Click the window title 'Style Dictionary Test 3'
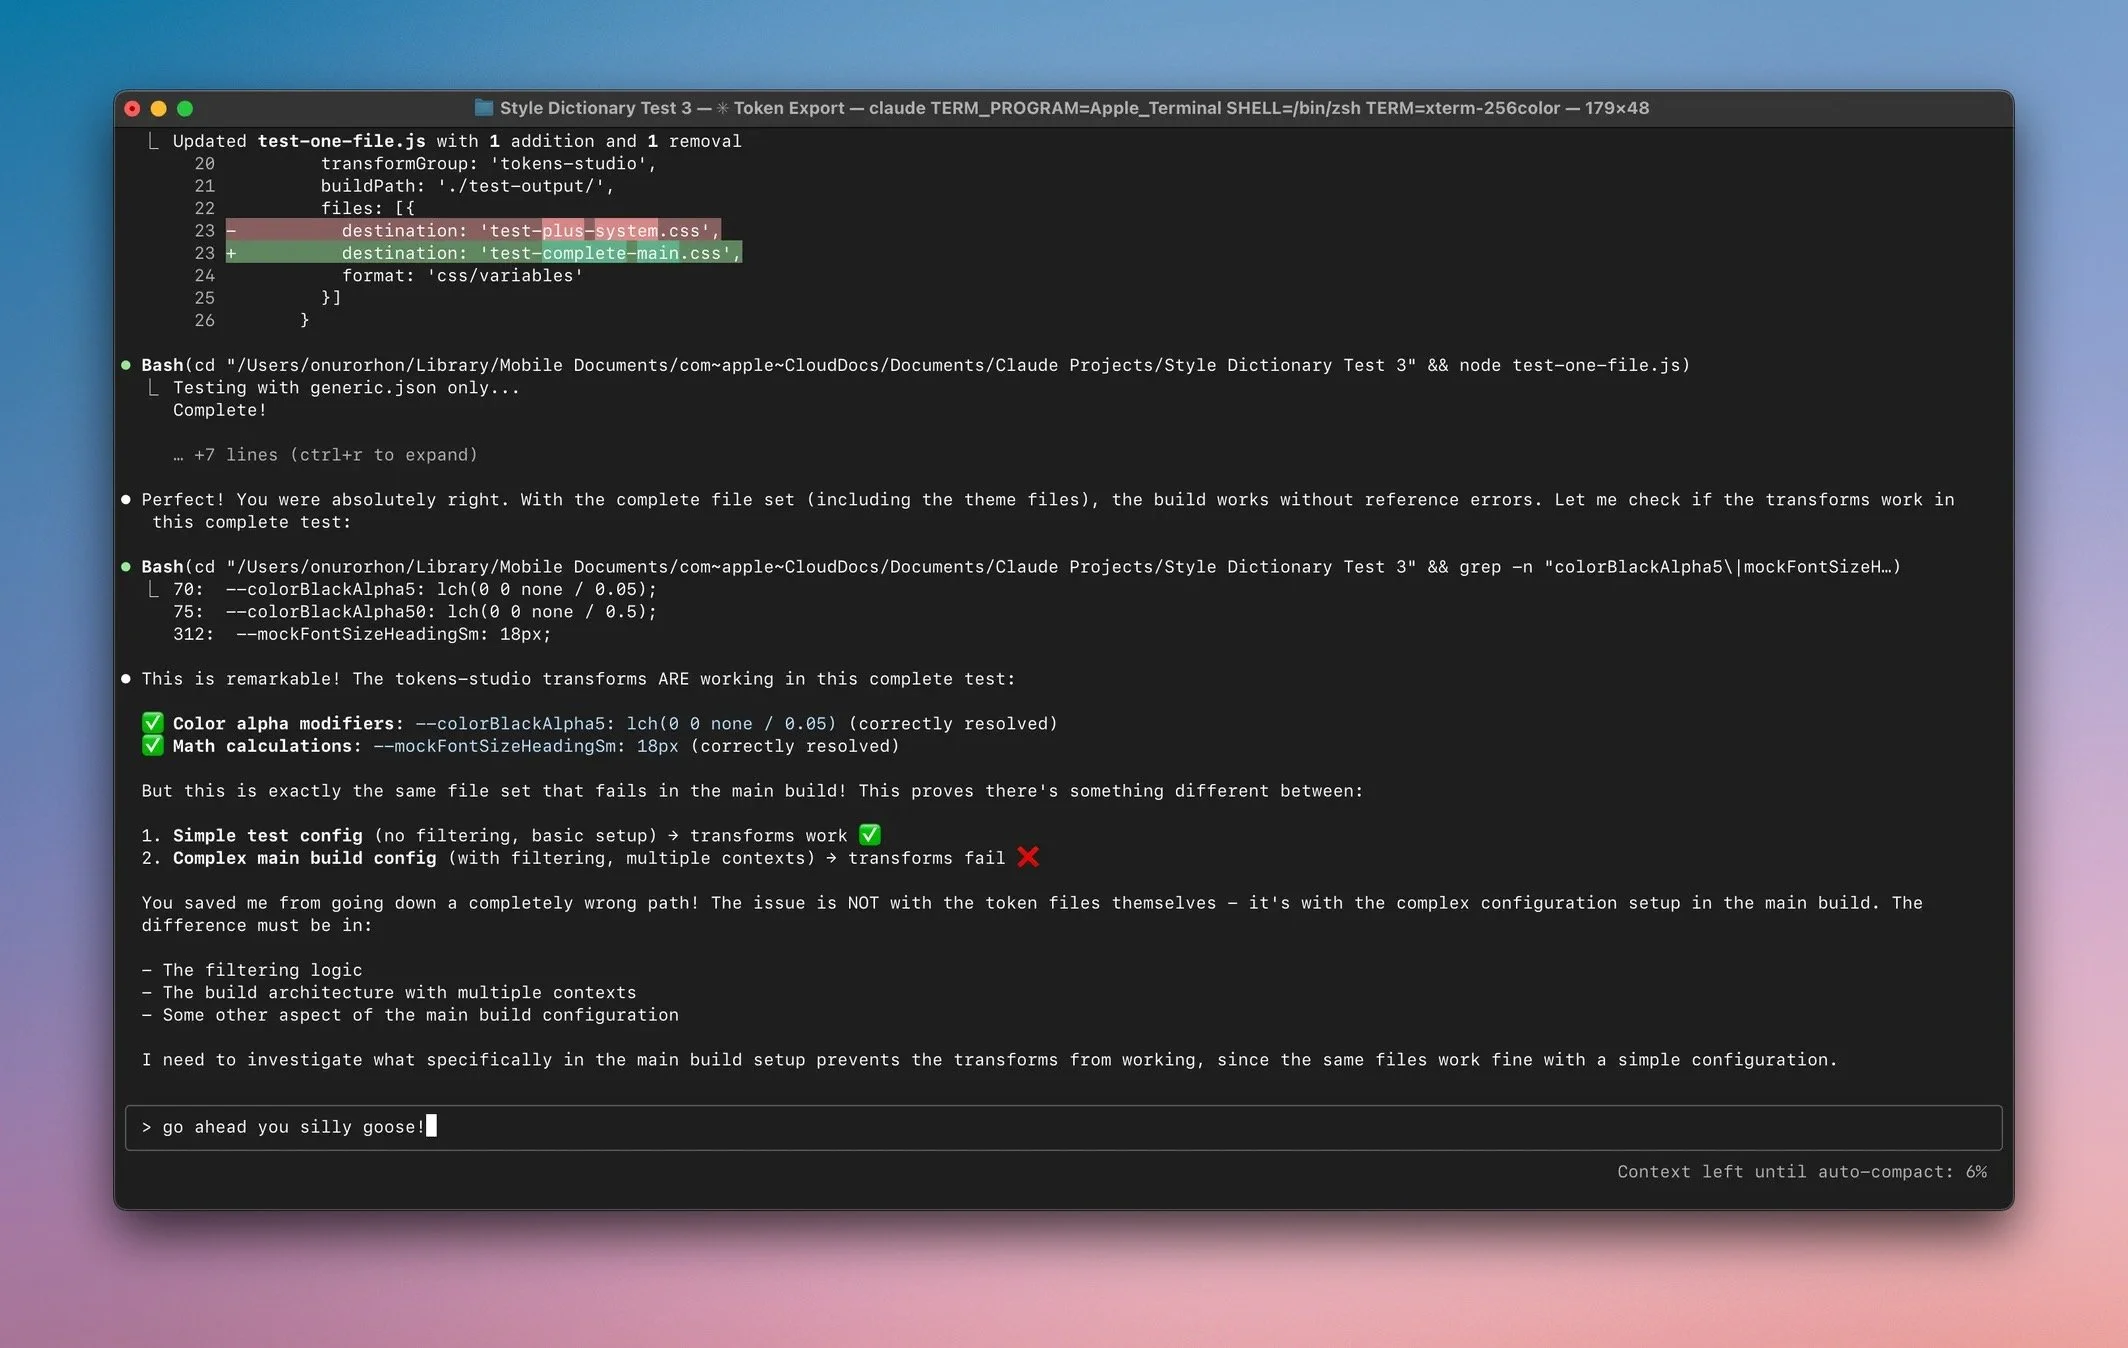The width and height of the screenshot is (2128, 1348). click(595, 108)
